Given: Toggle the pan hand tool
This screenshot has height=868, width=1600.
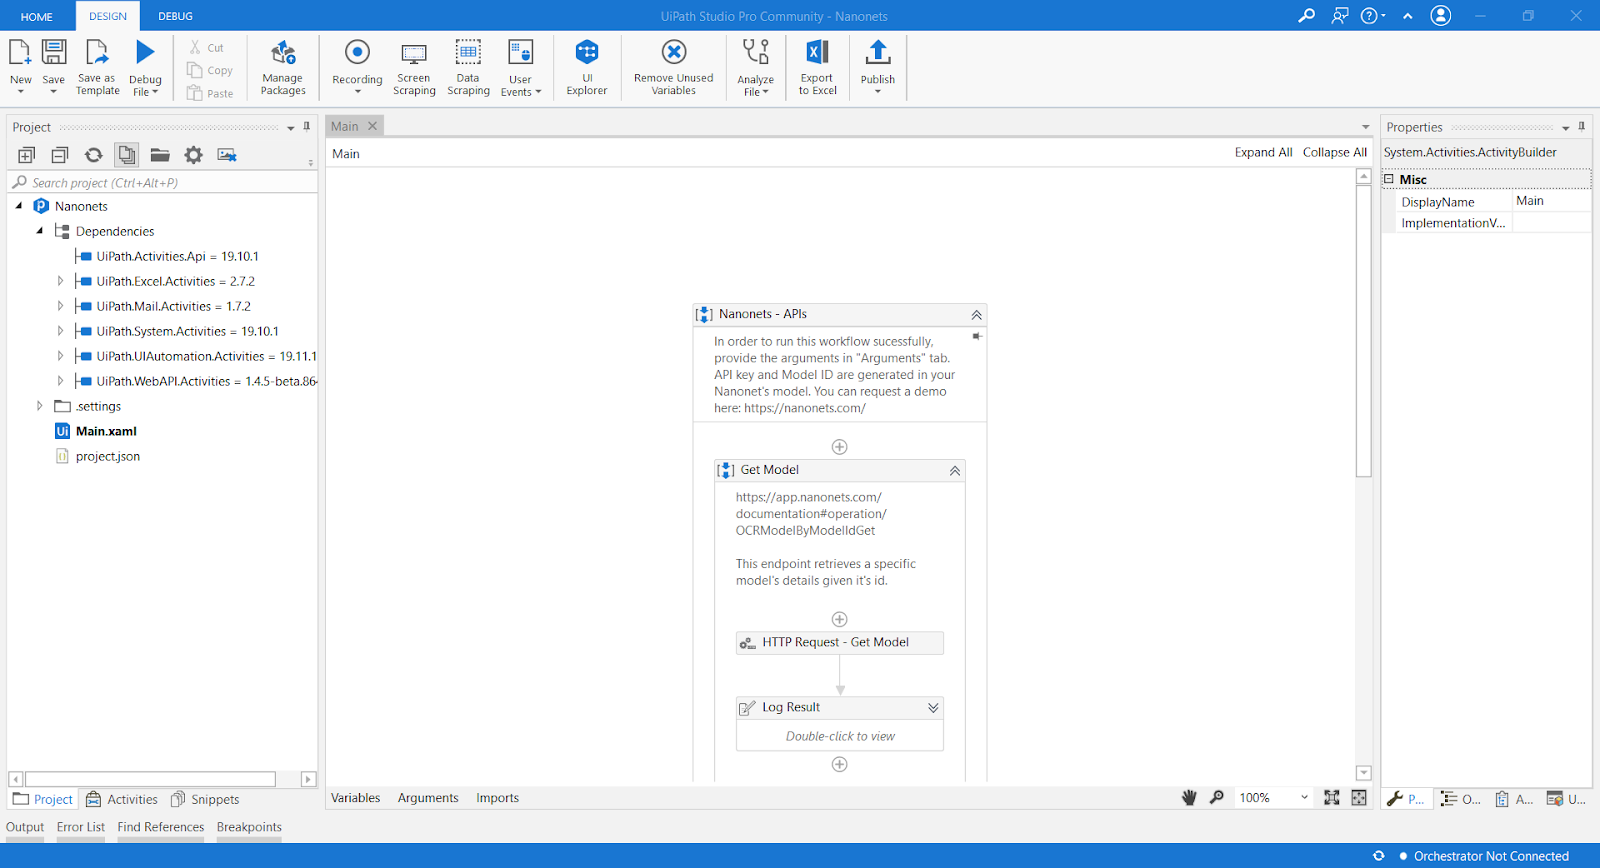Looking at the screenshot, I should [x=1189, y=798].
